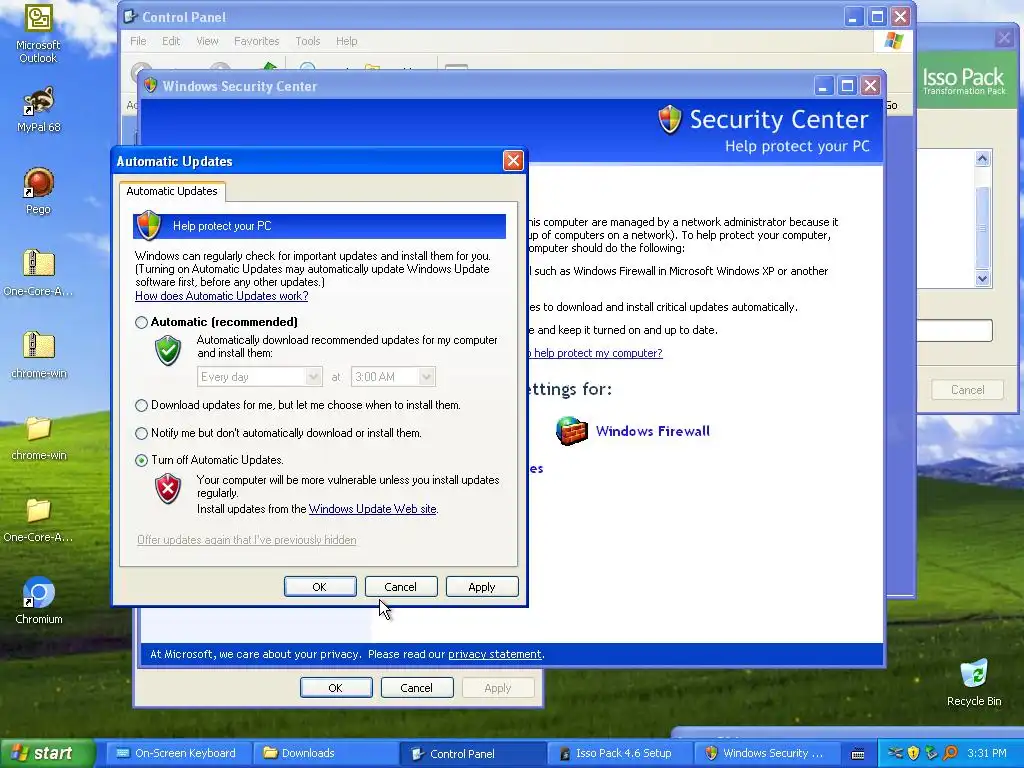The image size is (1024, 768).
Task: Open Edit menu in Control Panel
Action: (171, 41)
